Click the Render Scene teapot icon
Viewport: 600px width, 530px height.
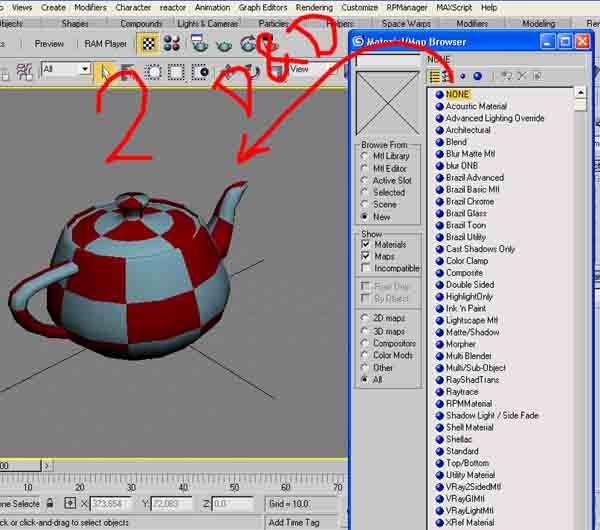pos(199,43)
